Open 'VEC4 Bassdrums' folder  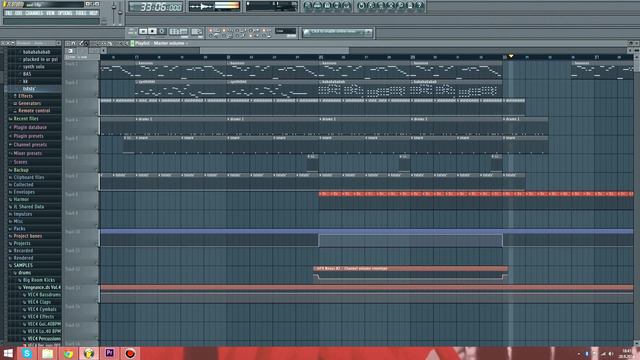point(43,295)
